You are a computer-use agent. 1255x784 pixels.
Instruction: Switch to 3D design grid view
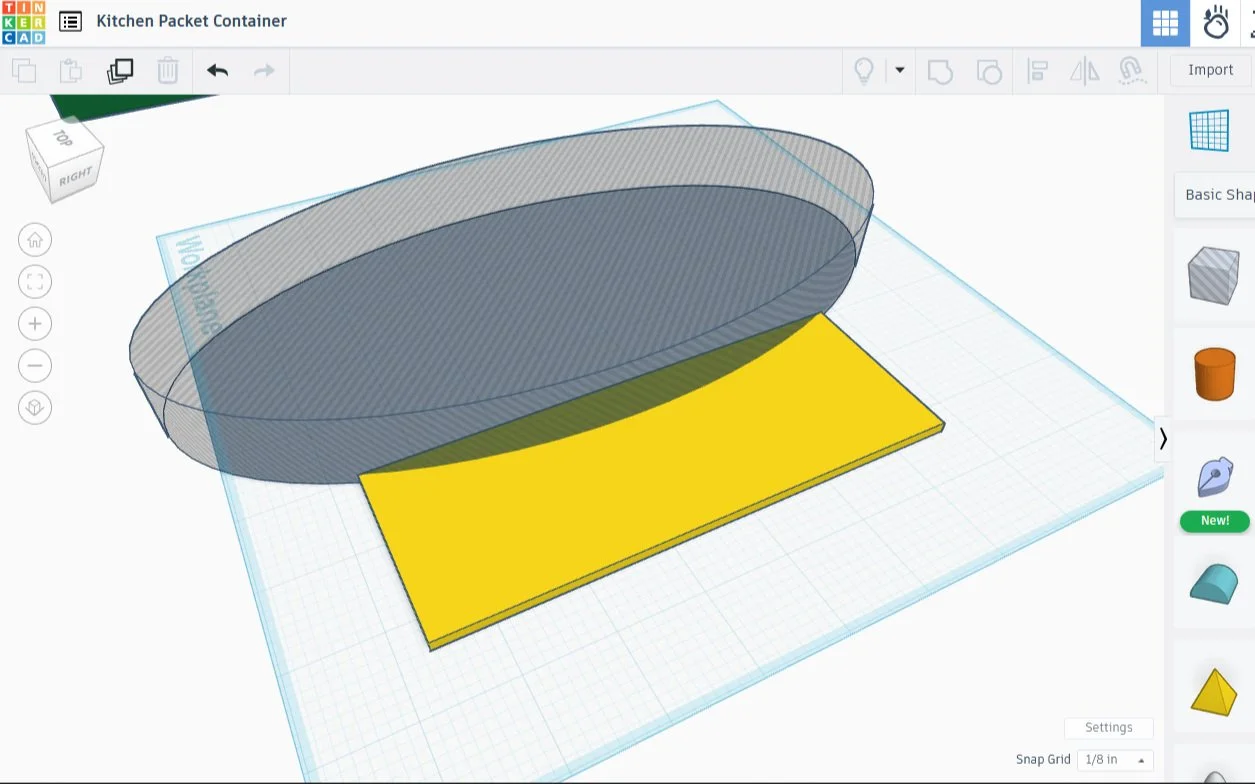(1165, 23)
